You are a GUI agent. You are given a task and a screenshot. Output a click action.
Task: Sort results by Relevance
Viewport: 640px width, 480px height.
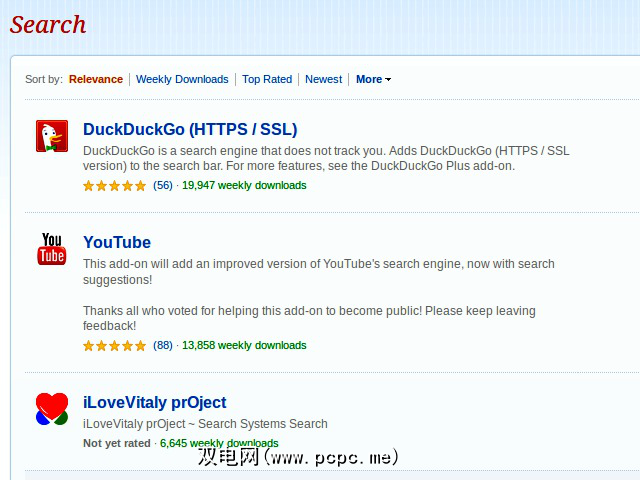click(x=96, y=79)
